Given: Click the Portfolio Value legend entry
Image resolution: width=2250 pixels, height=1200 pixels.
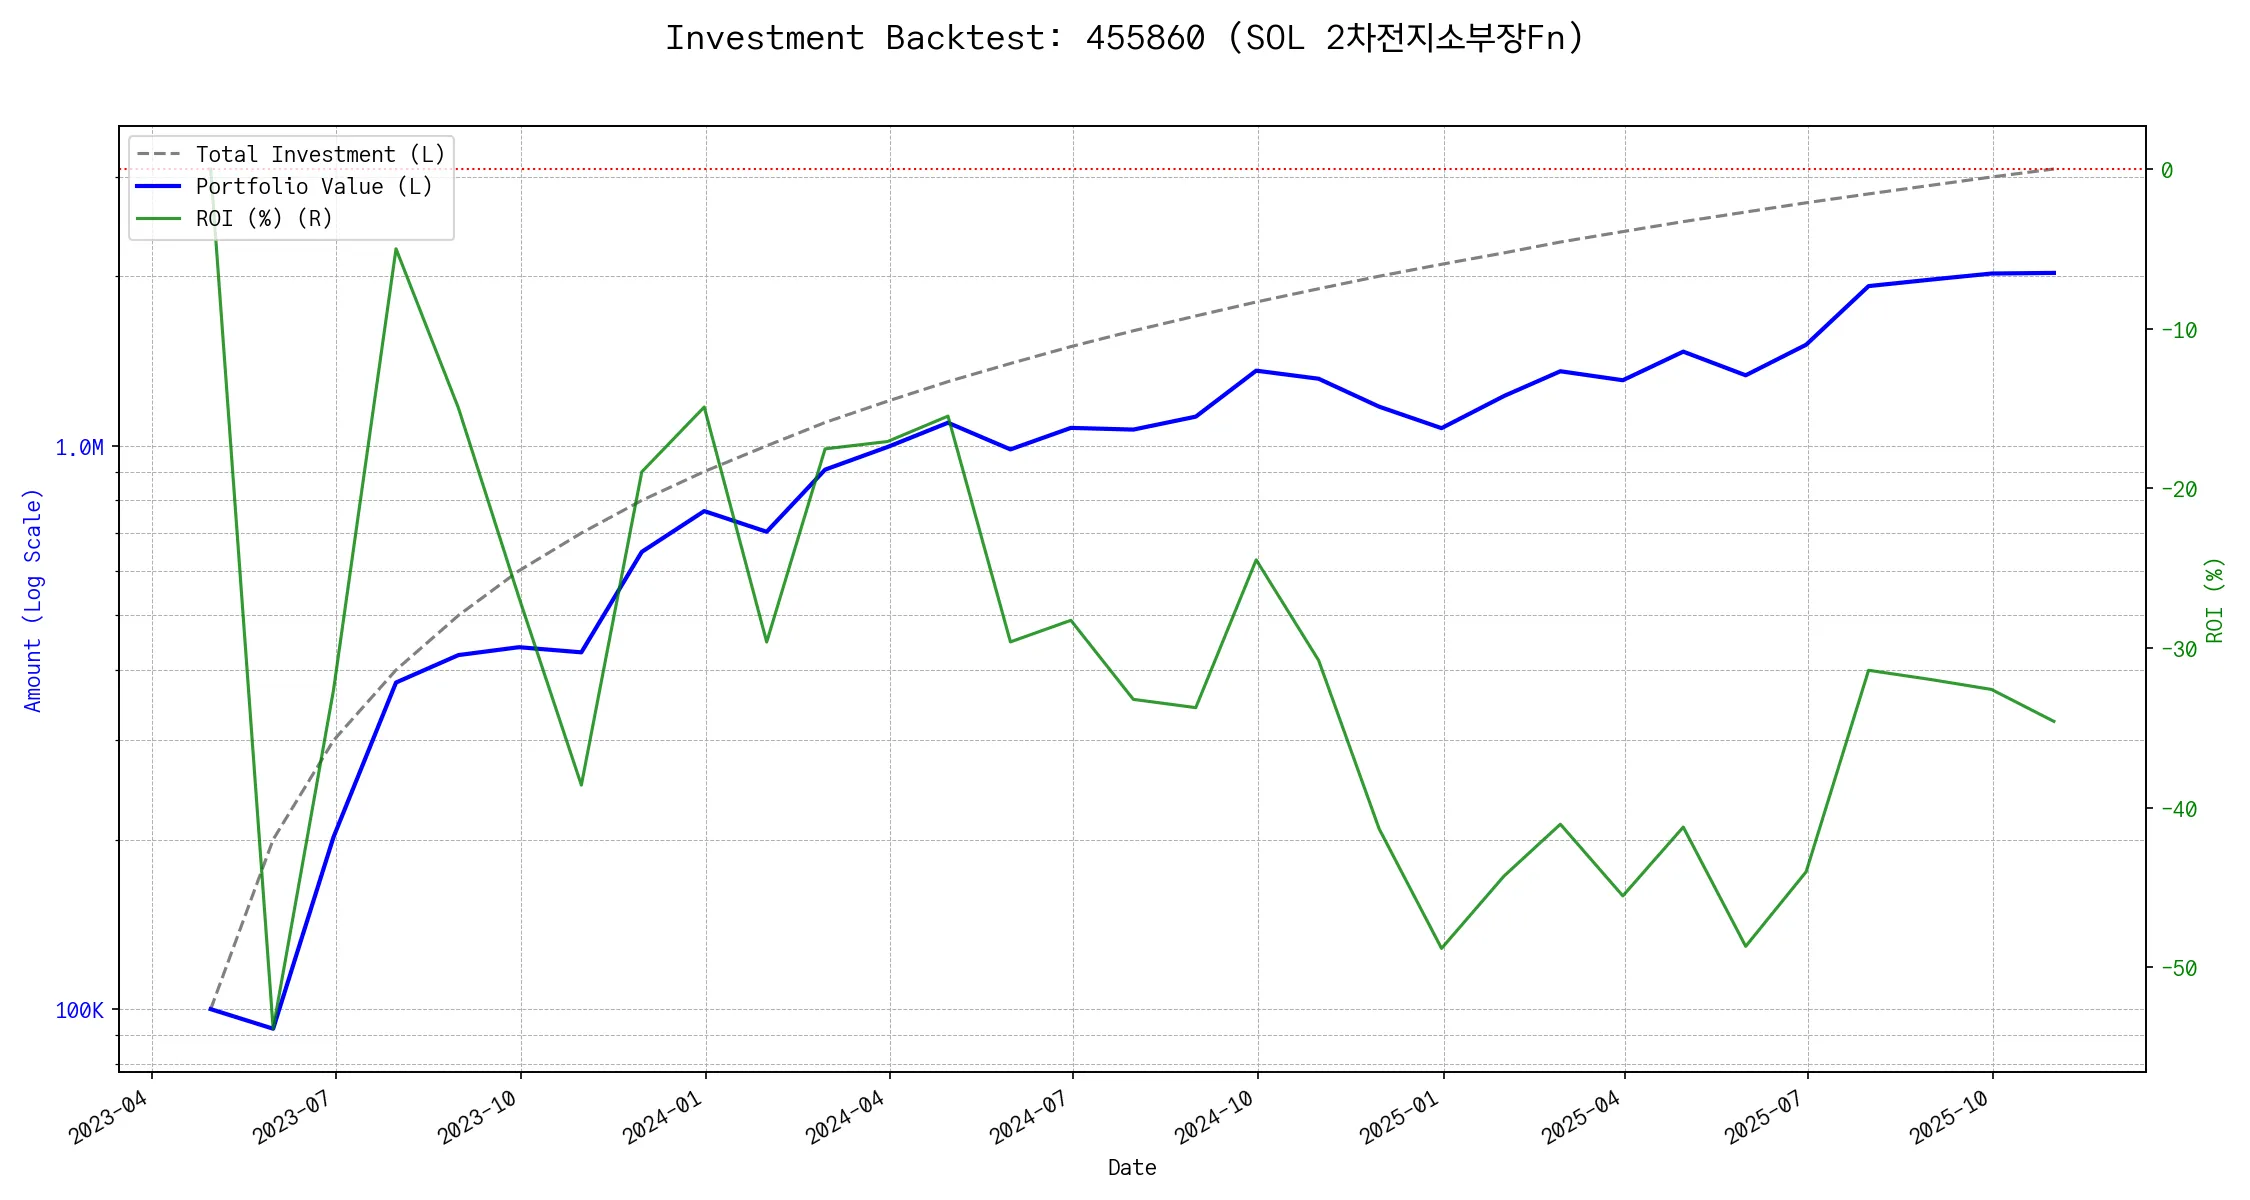Looking at the screenshot, I should [x=313, y=187].
